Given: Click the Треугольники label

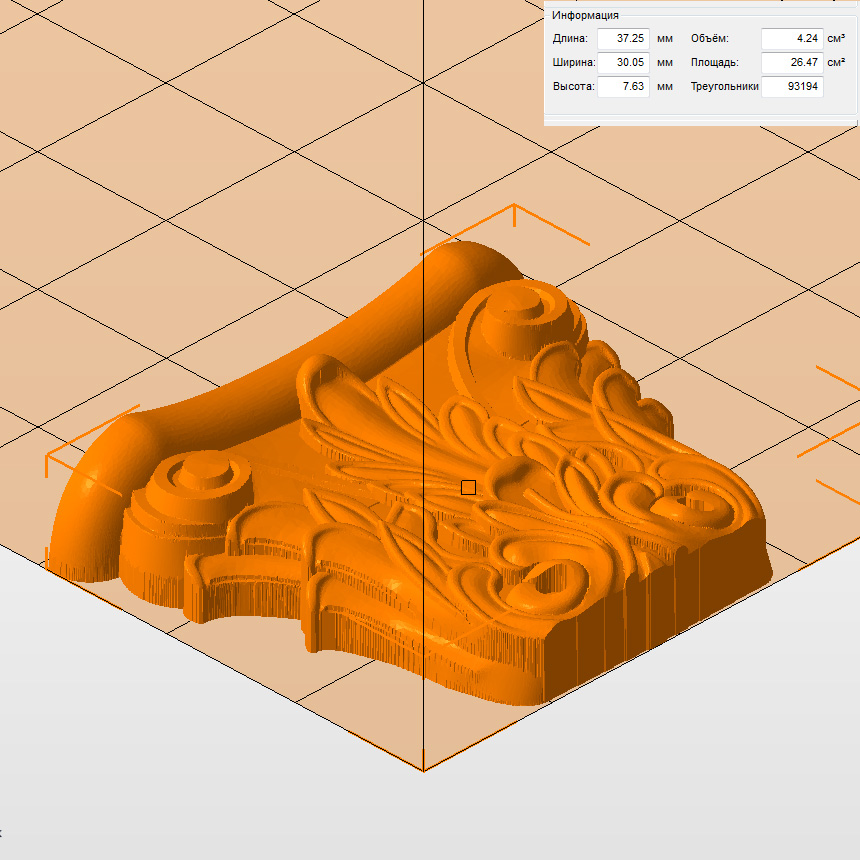Looking at the screenshot, I should tap(724, 87).
